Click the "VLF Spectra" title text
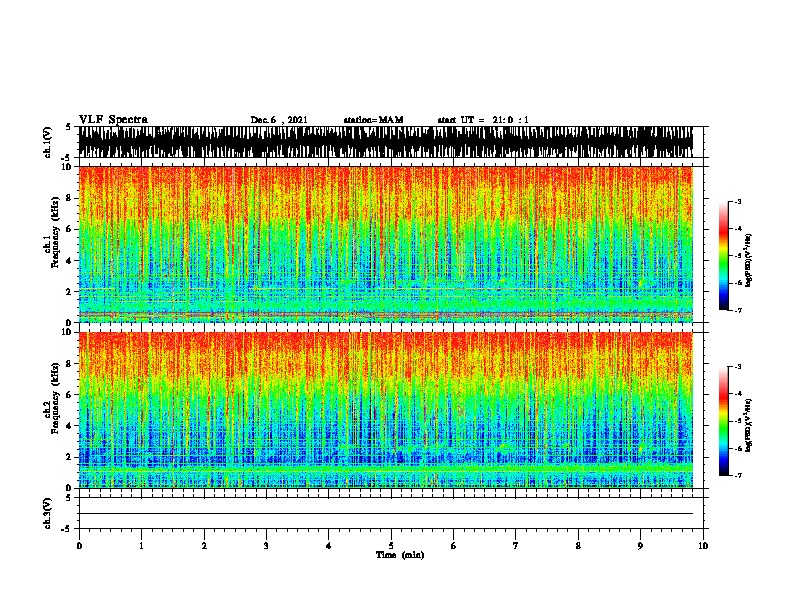The height and width of the screenshot is (612, 792). point(113,120)
